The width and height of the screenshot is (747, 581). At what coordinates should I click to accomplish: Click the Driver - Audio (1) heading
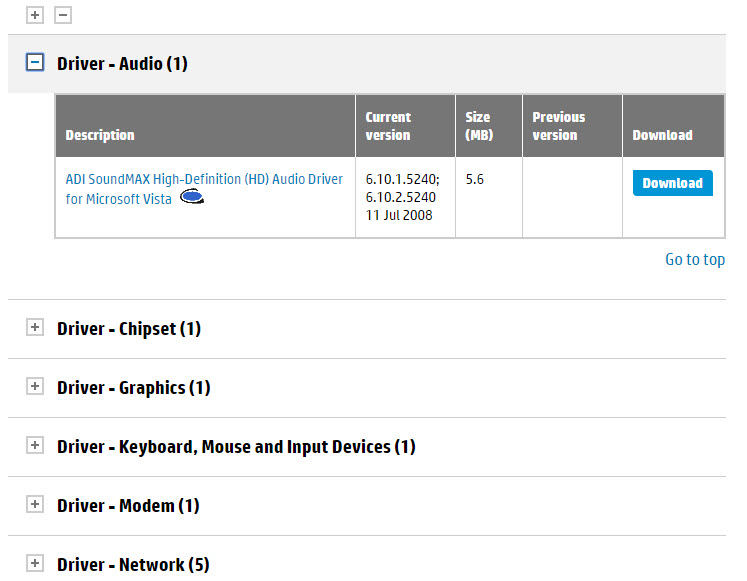pos(122,63)
